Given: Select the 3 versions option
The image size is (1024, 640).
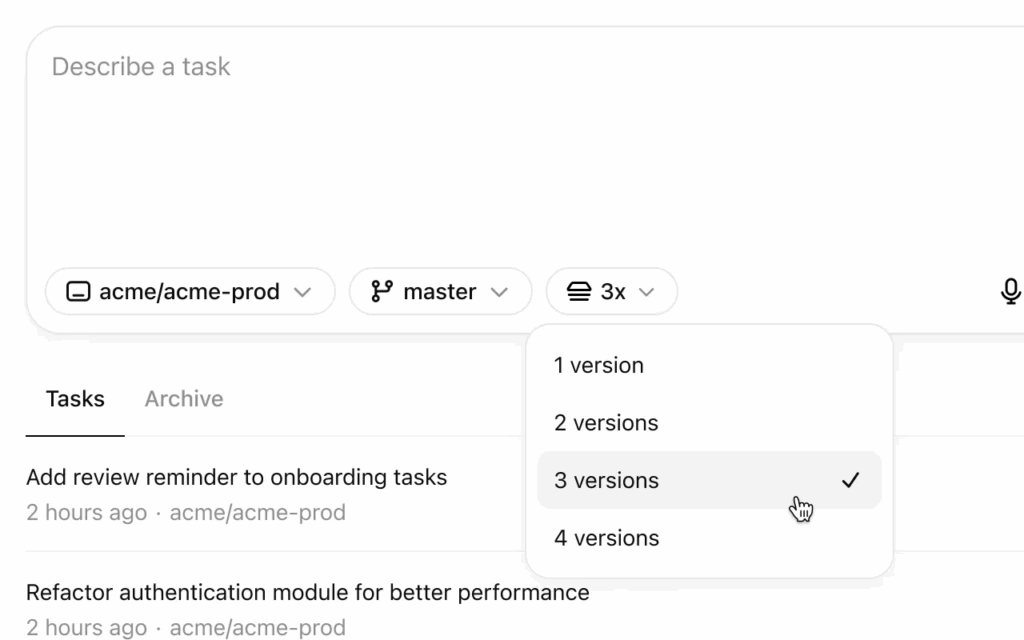Looking at the screenshot, I should coord(709,480).
